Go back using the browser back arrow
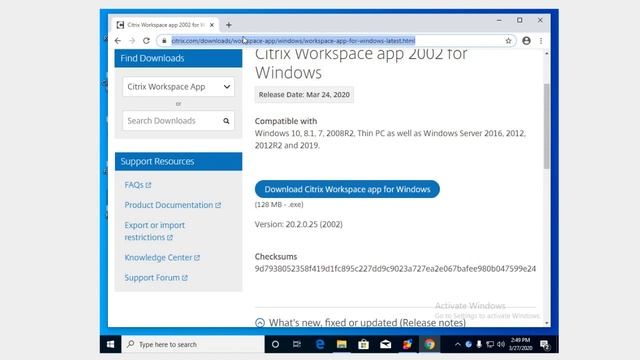Screen dimensions: 640x360 pyautogui.click(x=118, y=41)
